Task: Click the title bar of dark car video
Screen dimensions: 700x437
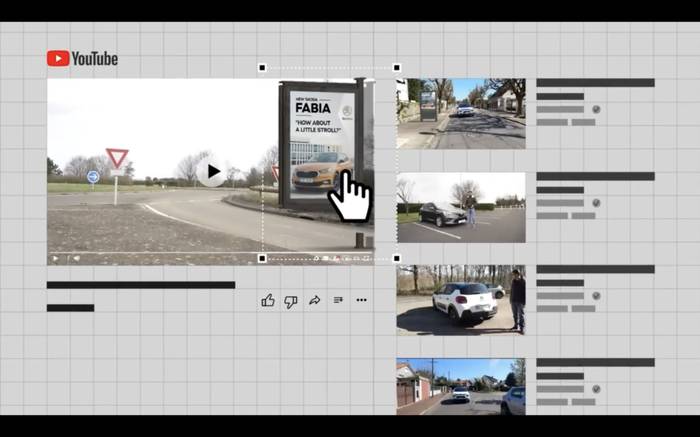Action: coord(596,176)
